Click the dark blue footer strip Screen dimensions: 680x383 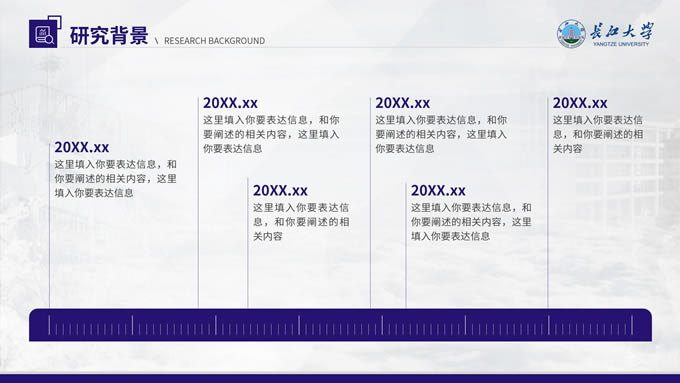click(x=340, y=379)
